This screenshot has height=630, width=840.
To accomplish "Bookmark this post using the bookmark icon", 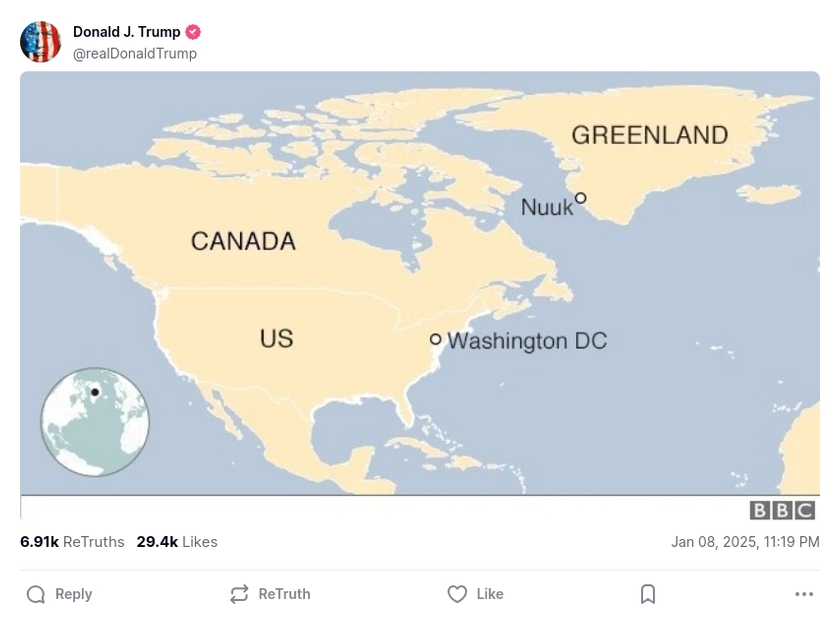I will pos(647,593).
